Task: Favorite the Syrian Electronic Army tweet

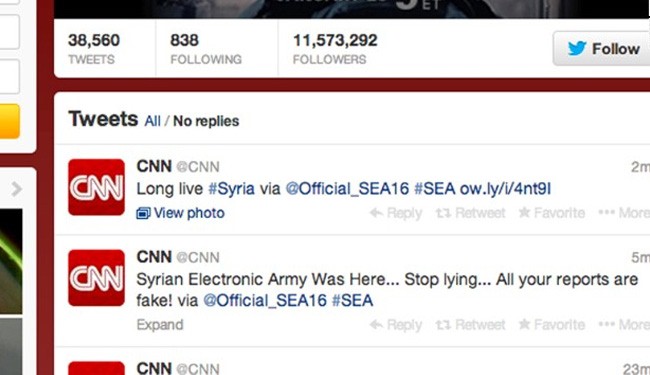Action: click(x=552, y=325)
